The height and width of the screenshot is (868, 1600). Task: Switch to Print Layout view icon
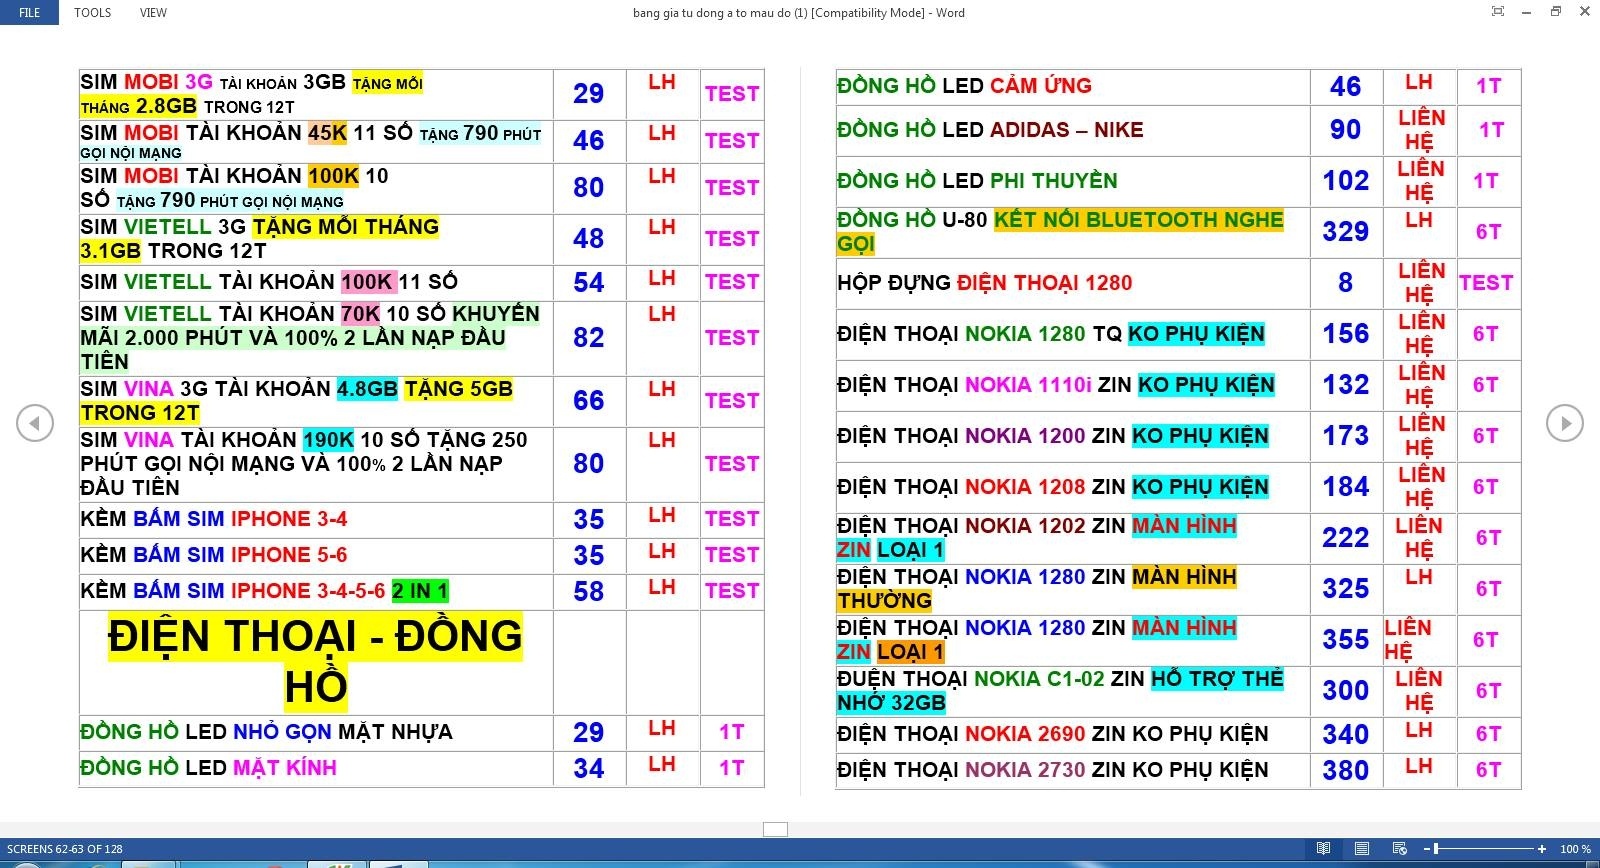[1361, 849]
